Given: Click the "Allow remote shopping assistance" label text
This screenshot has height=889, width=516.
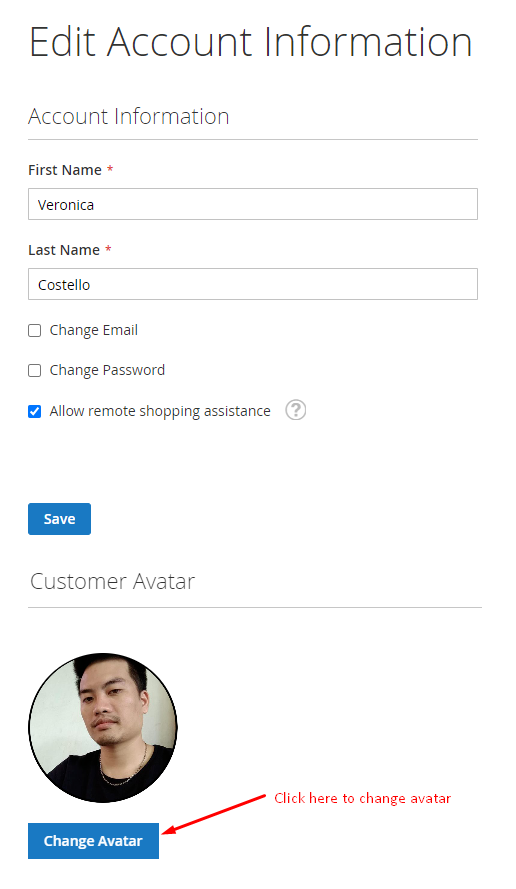Looking at the screenshot, I should click(x=160, y=411).
